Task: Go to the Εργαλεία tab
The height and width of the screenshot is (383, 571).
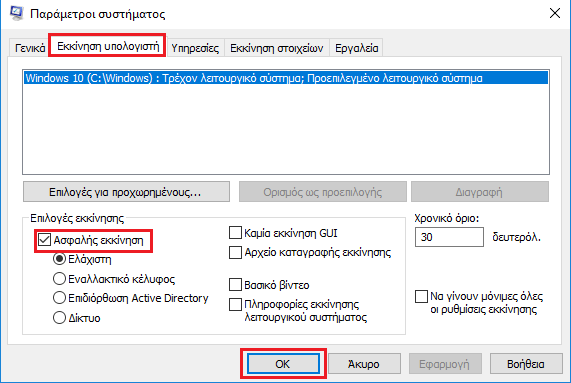Action: 357,48
